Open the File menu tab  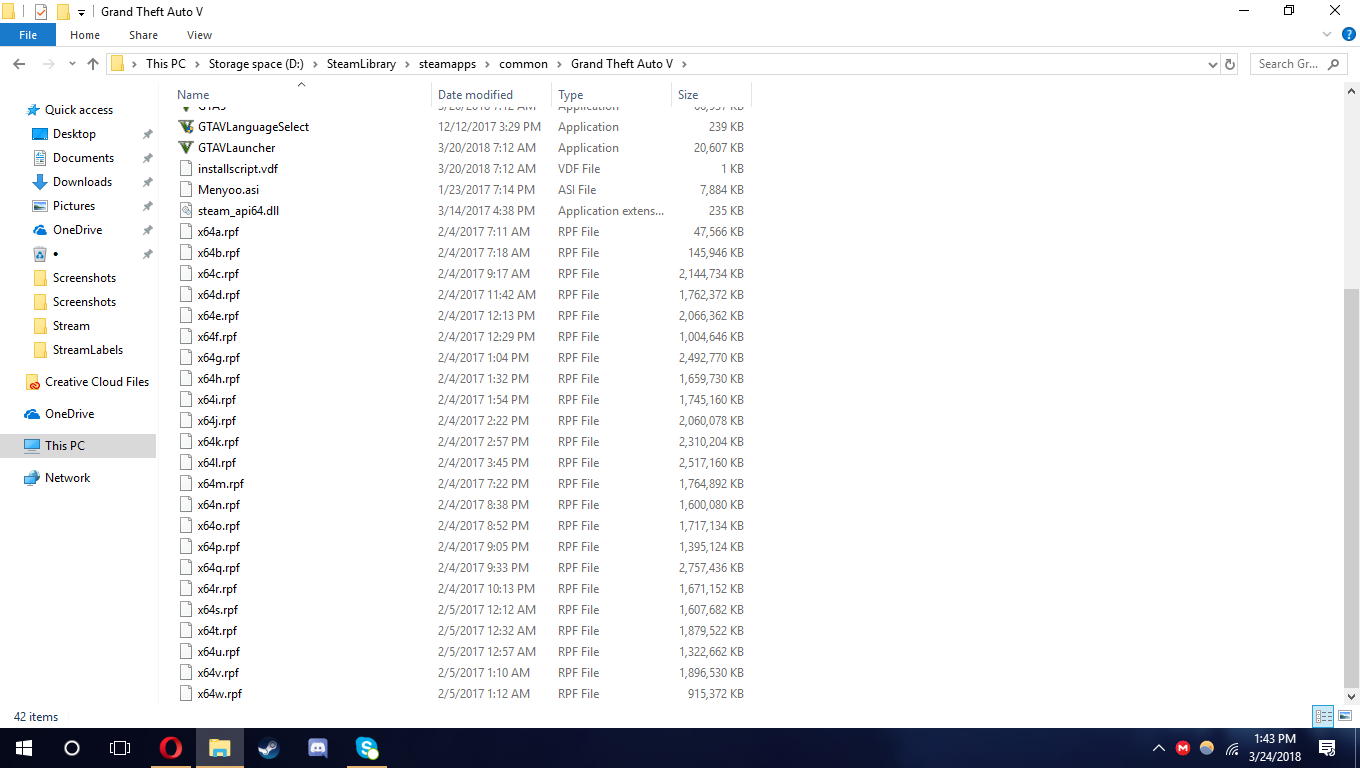[28, 35]
